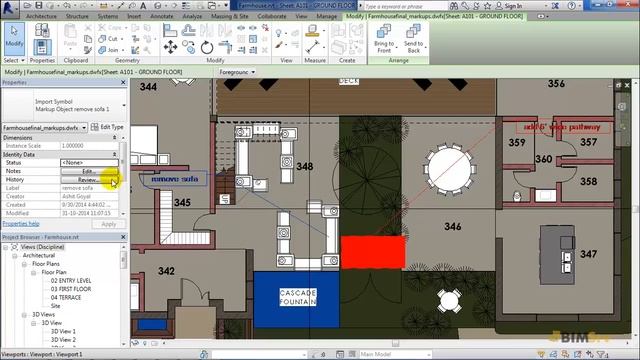640x360 pixels.
Task: Click the Text 'A' tool in quick access toolbar
Action: (143, 6)
